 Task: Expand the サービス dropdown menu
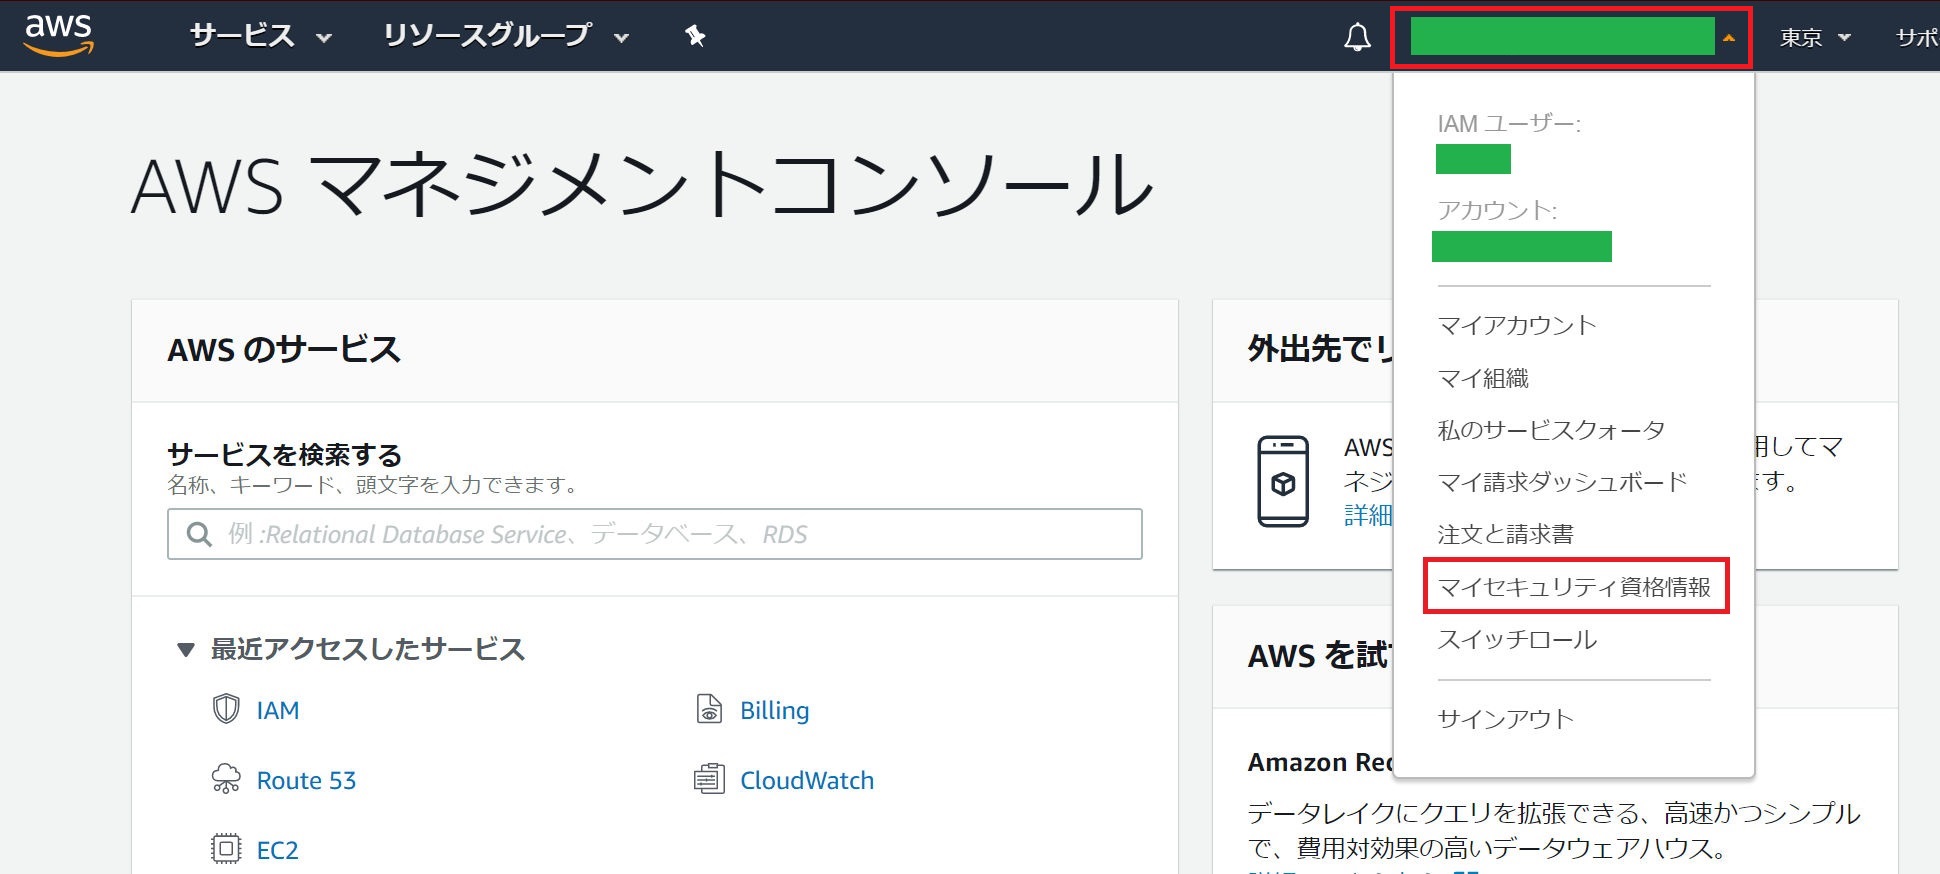260,37
